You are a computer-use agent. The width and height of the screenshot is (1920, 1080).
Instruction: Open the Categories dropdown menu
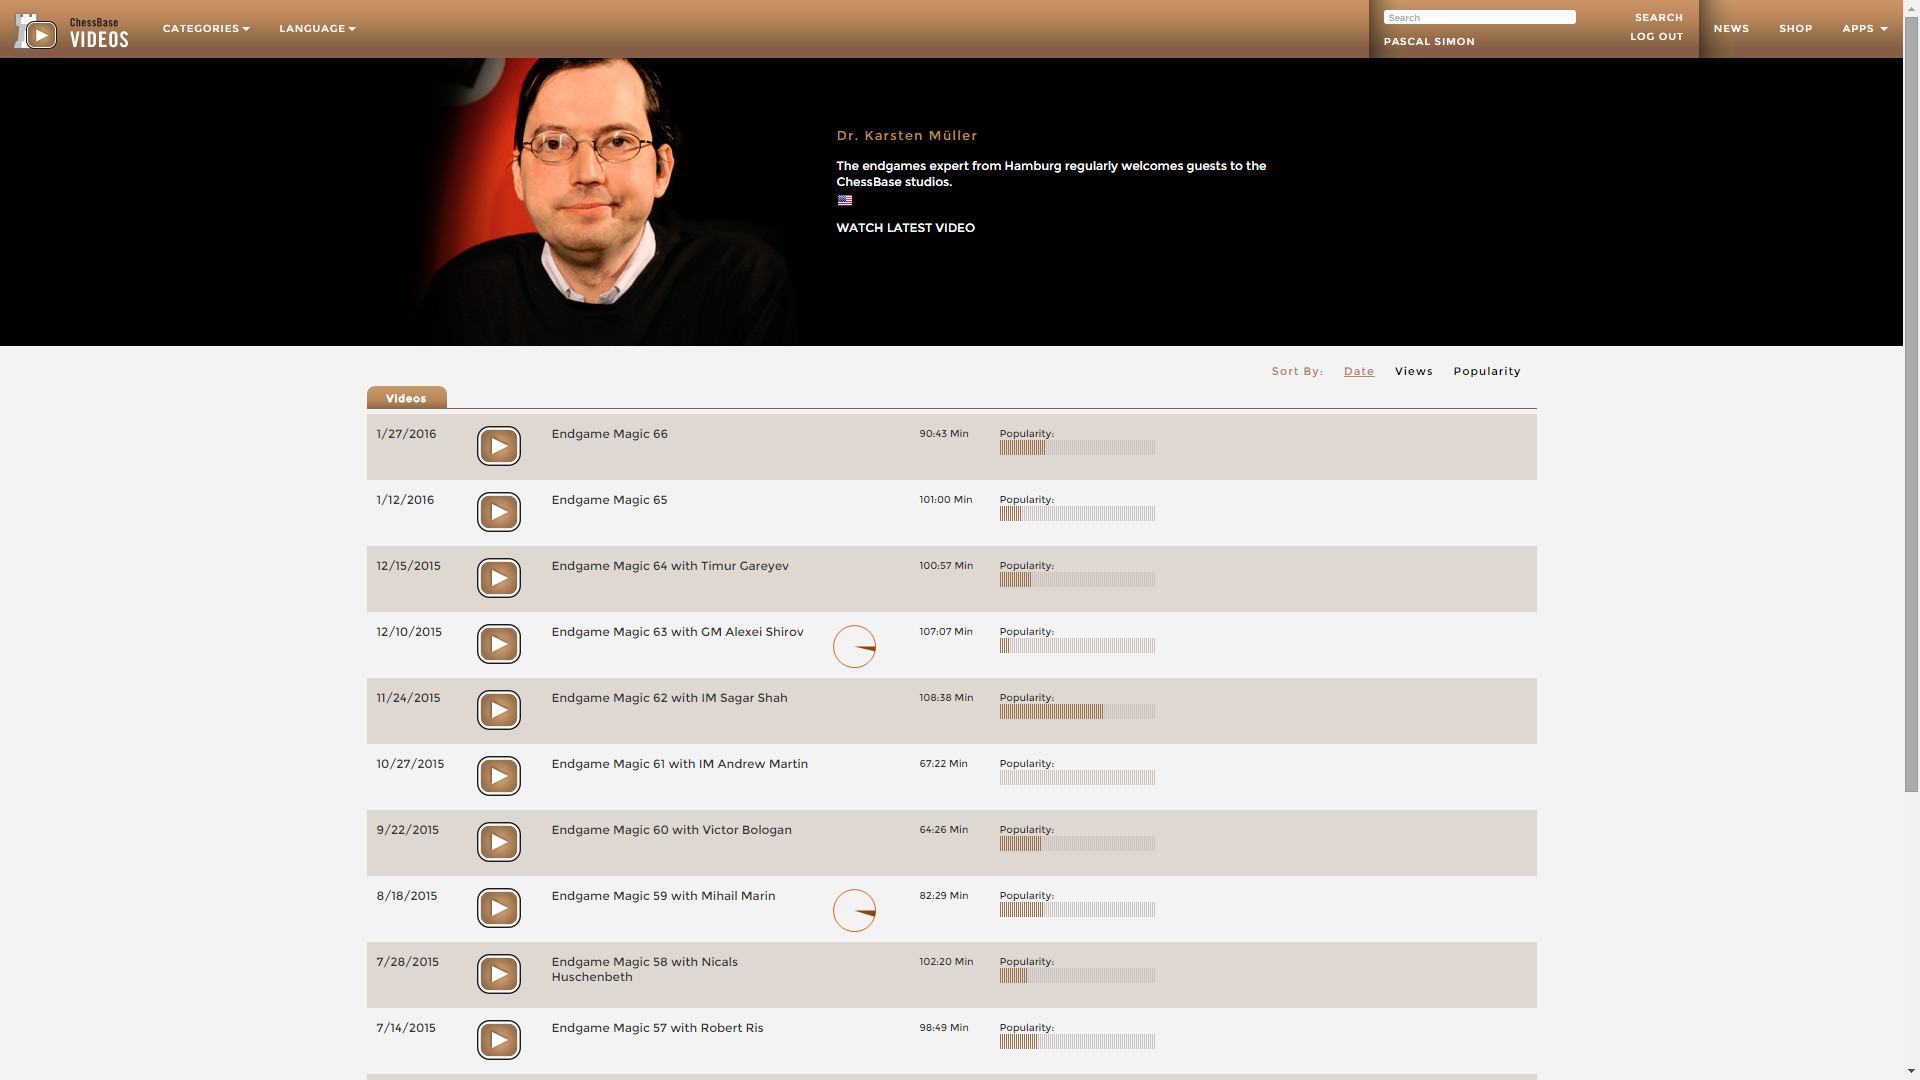pos(205,29)
